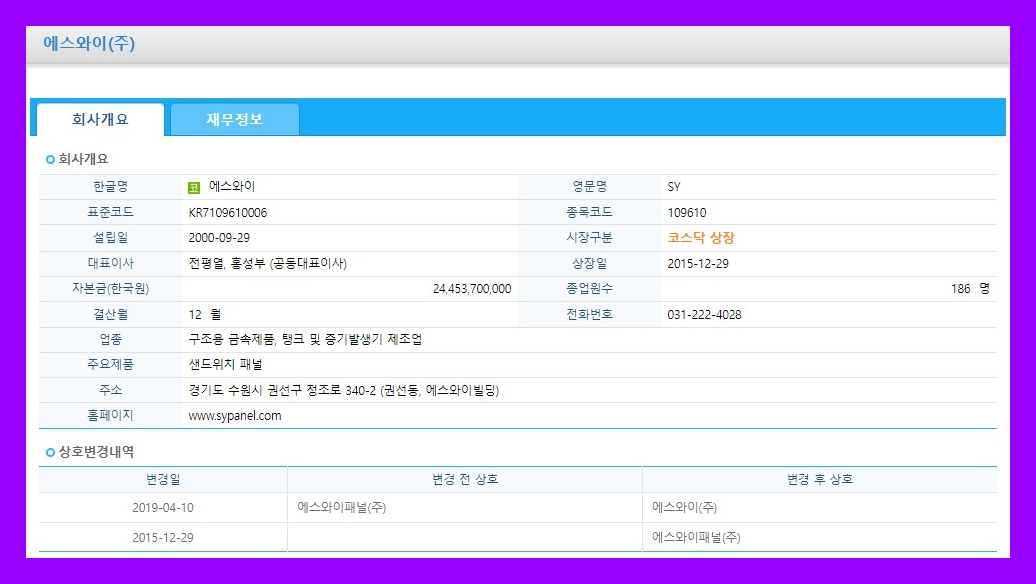Viewport: 1036px width, 584px height.
Task: Click the 코스닥 상장 market label
Action: click(x=700, y=238)
